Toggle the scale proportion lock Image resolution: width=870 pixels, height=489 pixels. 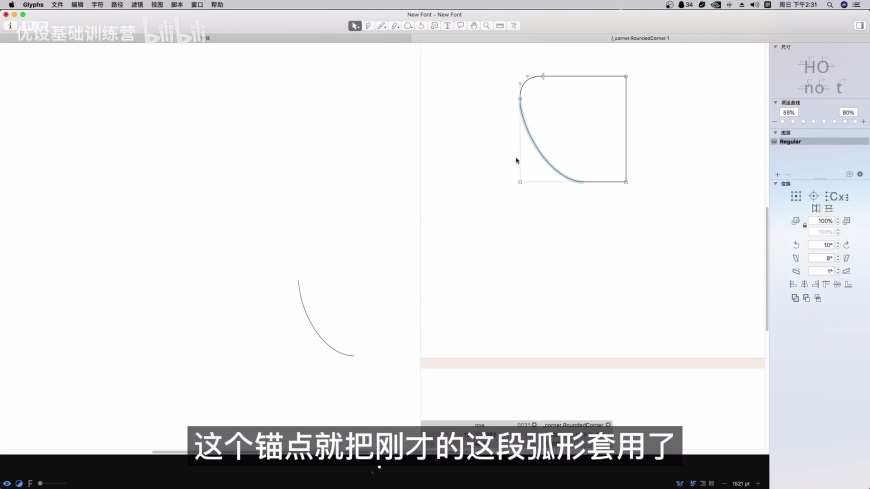tap(805, 225)
